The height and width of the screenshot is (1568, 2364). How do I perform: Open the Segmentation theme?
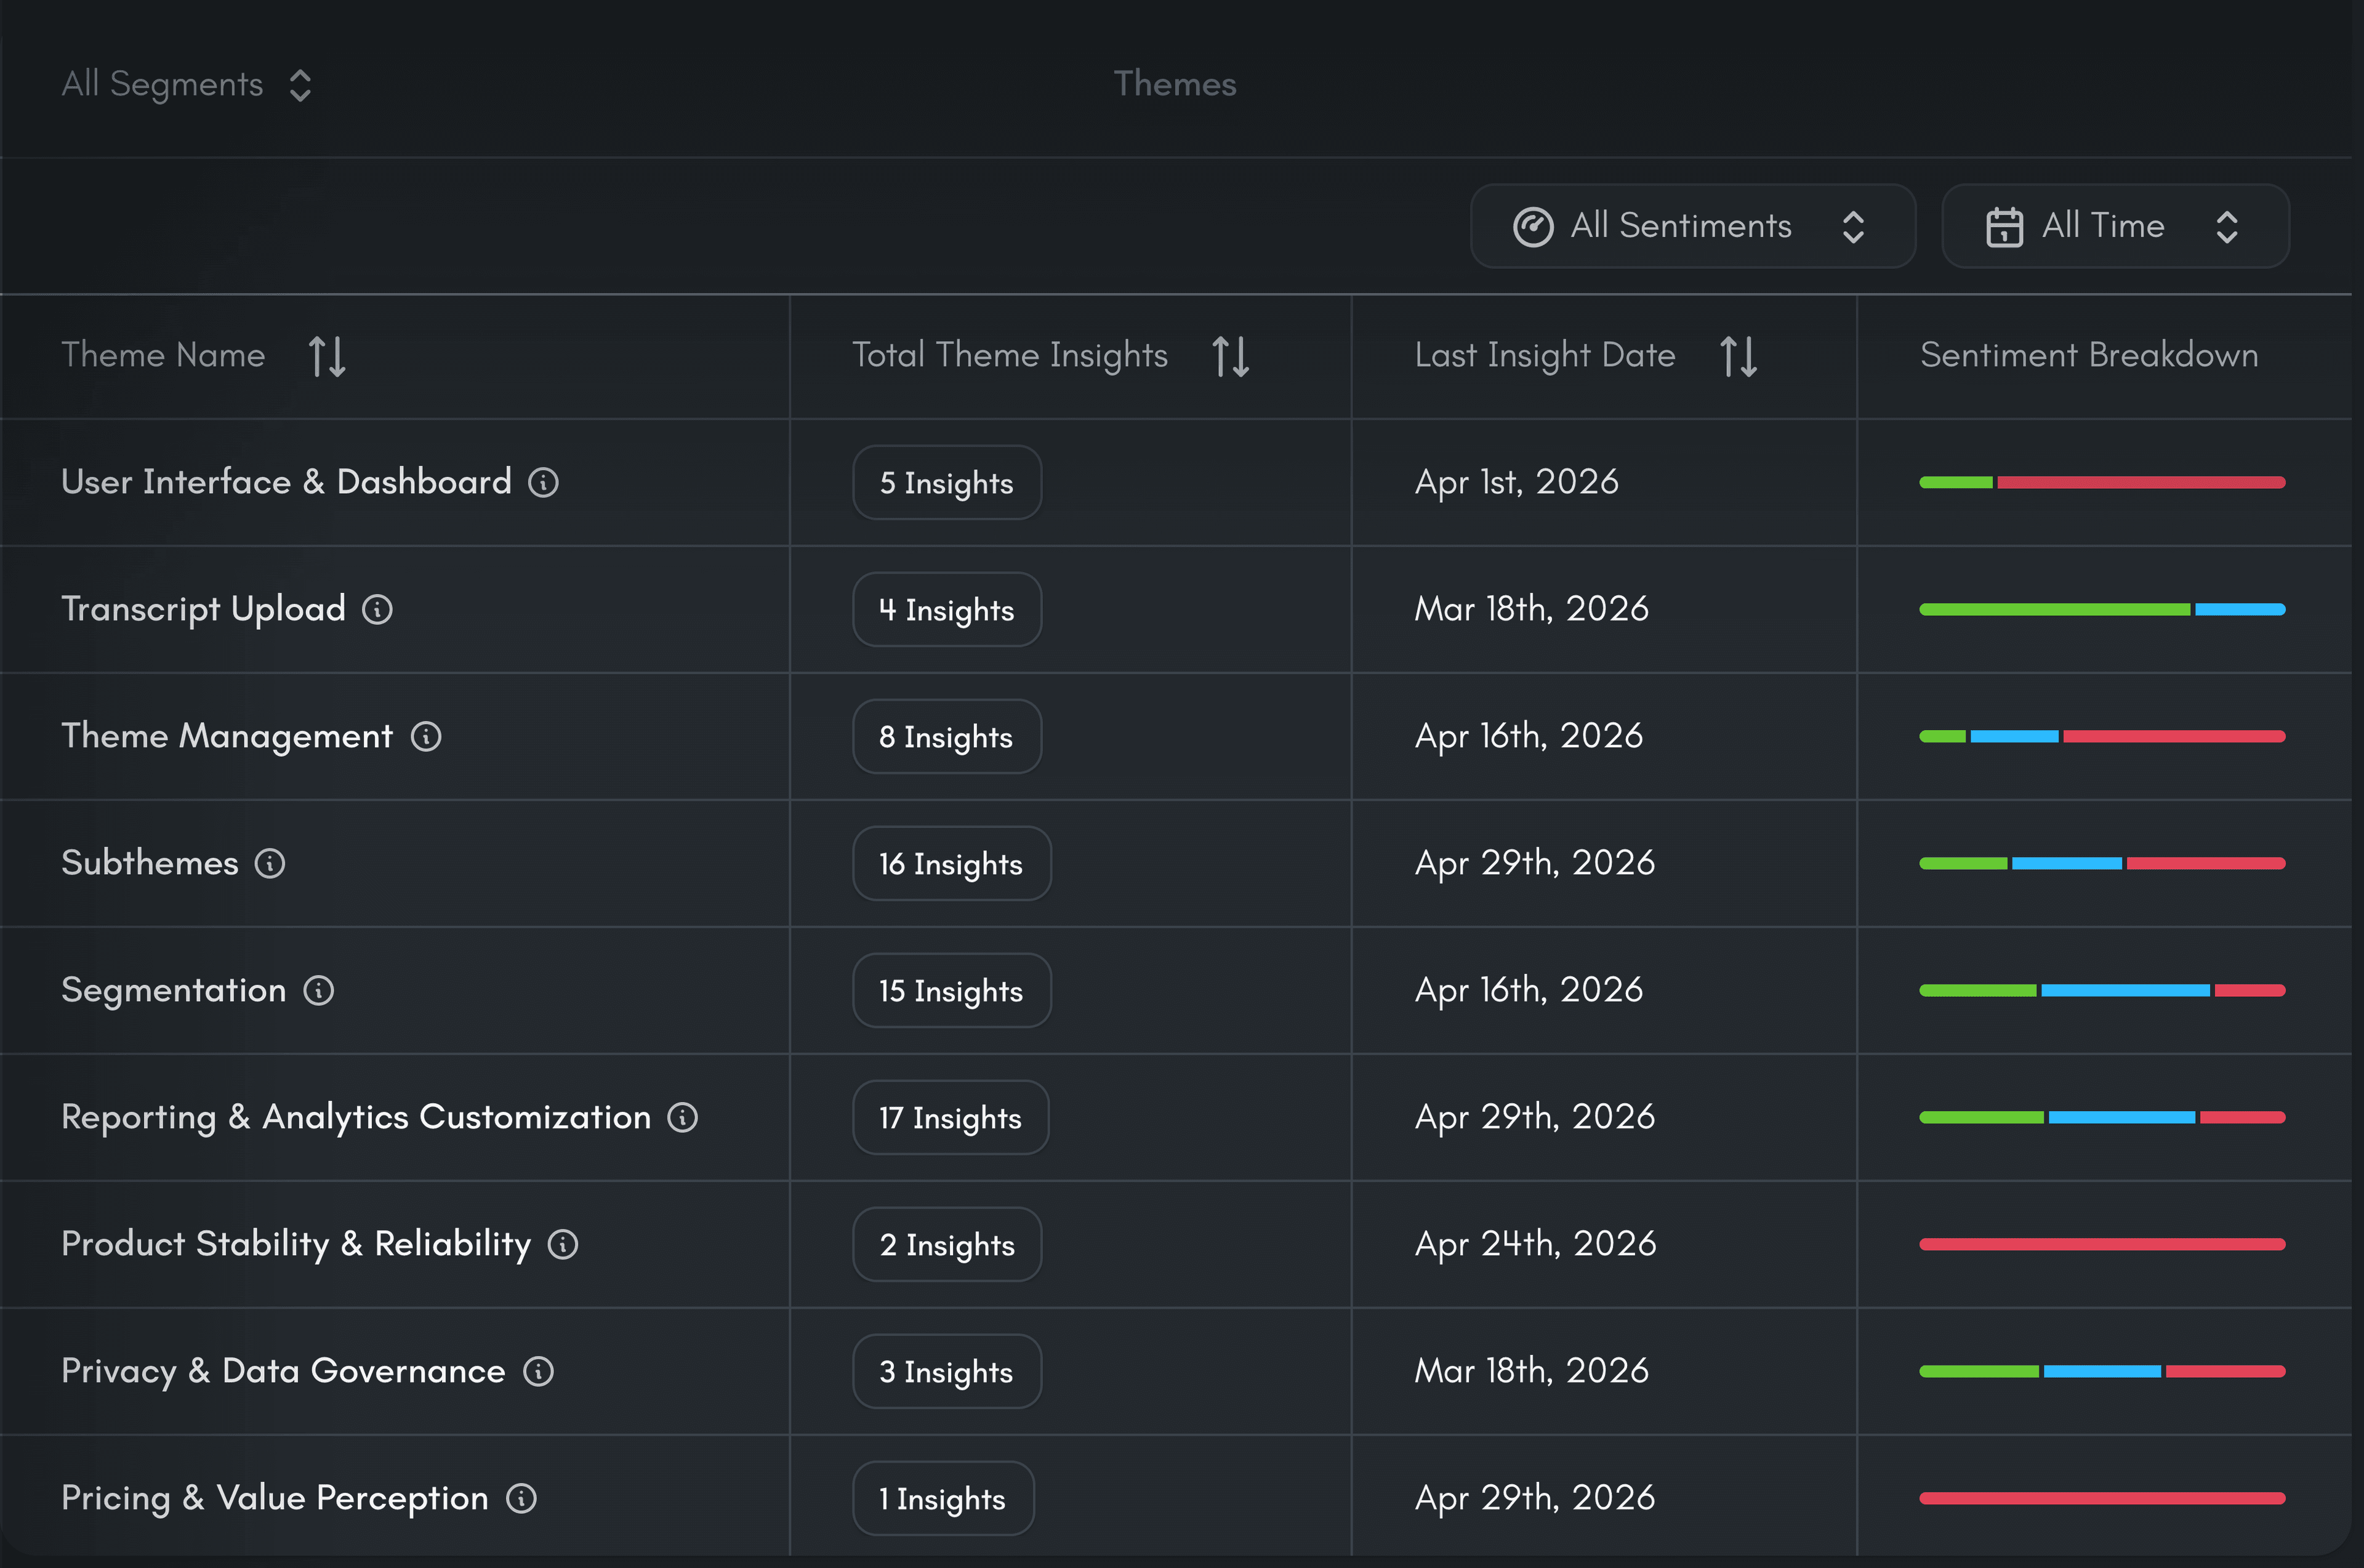[174, 990]
